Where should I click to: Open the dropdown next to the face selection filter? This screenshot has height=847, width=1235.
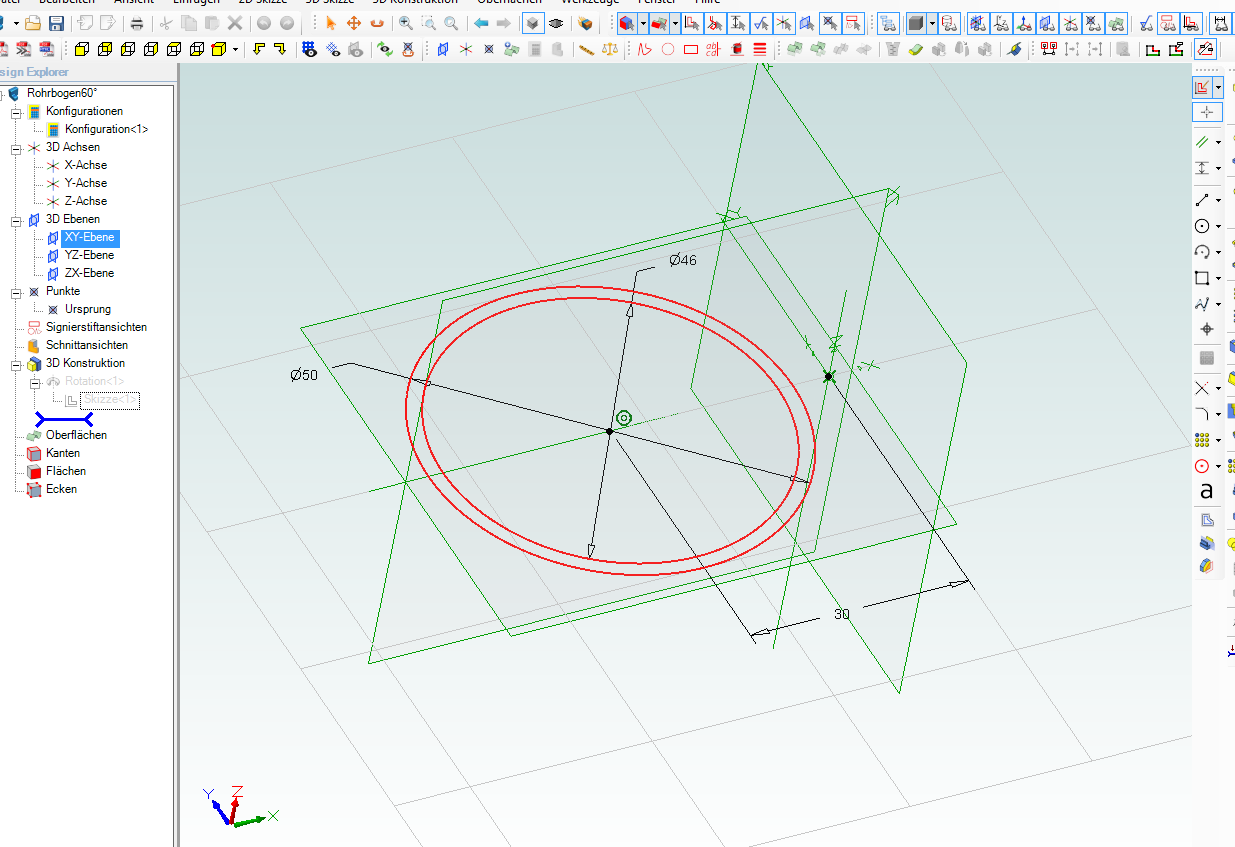(x=675, y=23)
